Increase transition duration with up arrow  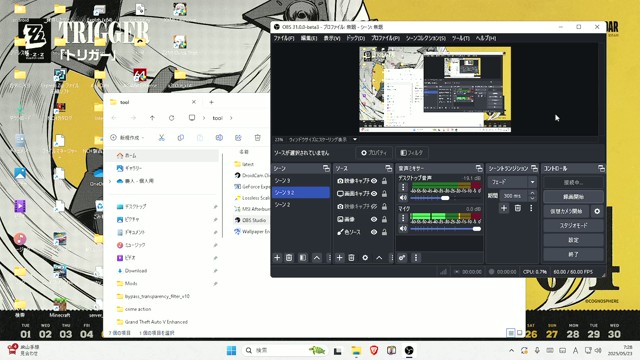click(532, 193)
